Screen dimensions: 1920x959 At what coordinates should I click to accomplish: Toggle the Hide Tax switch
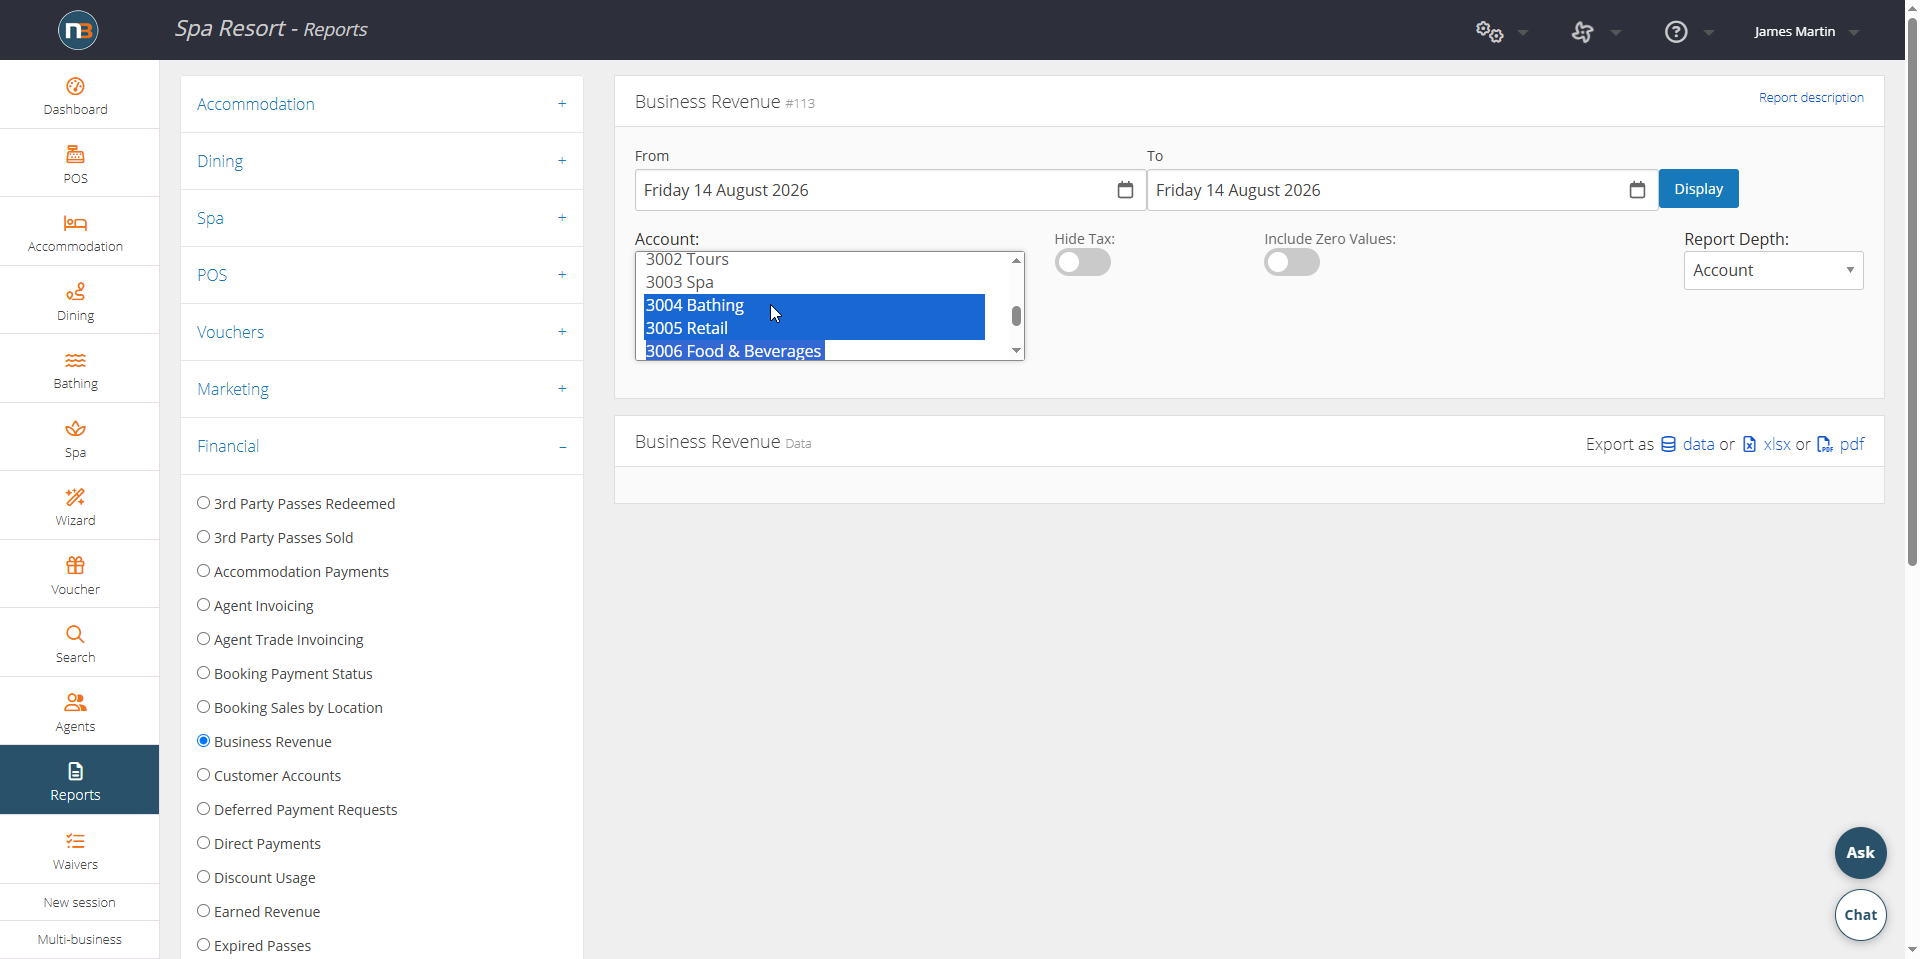coord(1082,262)
